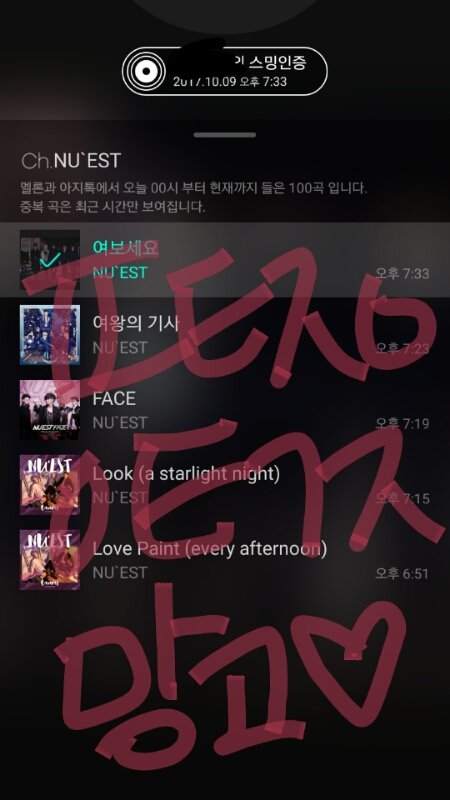Open the streaming certification pill badge

224,71
